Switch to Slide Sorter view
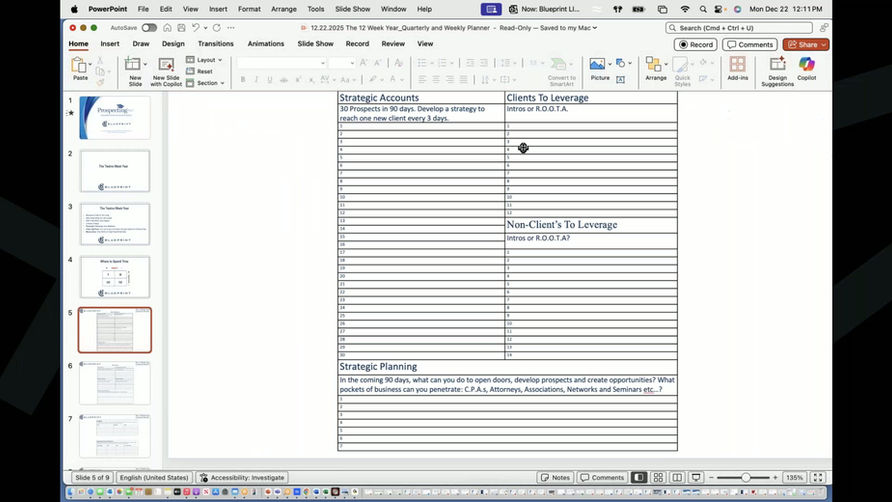Viewport: 892px width, 502px height. [658, 478]
